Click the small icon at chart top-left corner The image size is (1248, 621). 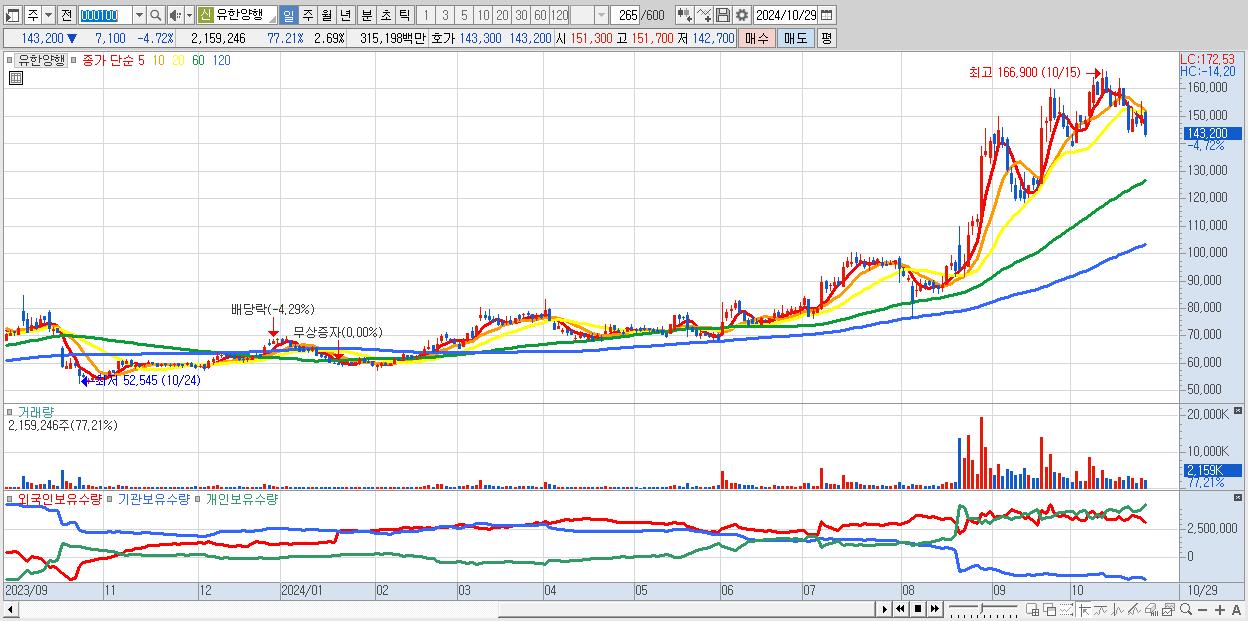point(14,77)
